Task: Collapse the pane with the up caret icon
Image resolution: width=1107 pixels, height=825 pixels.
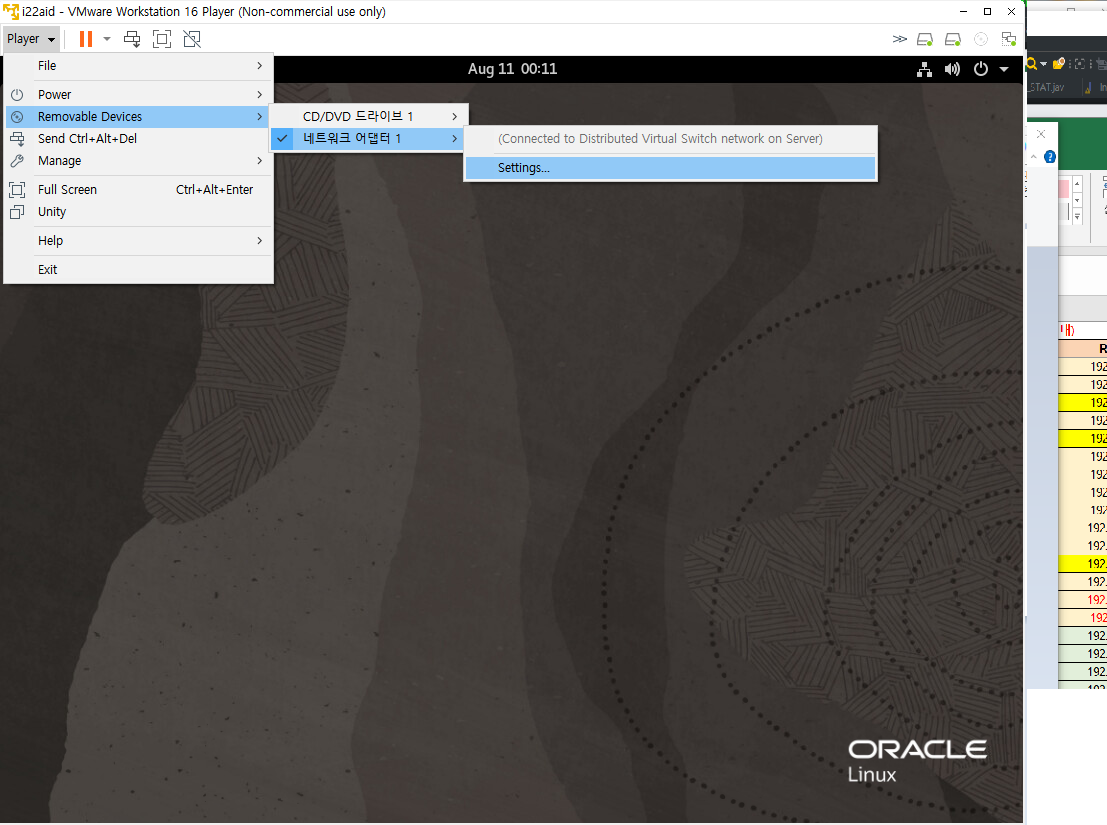Action: (1034, 157)
